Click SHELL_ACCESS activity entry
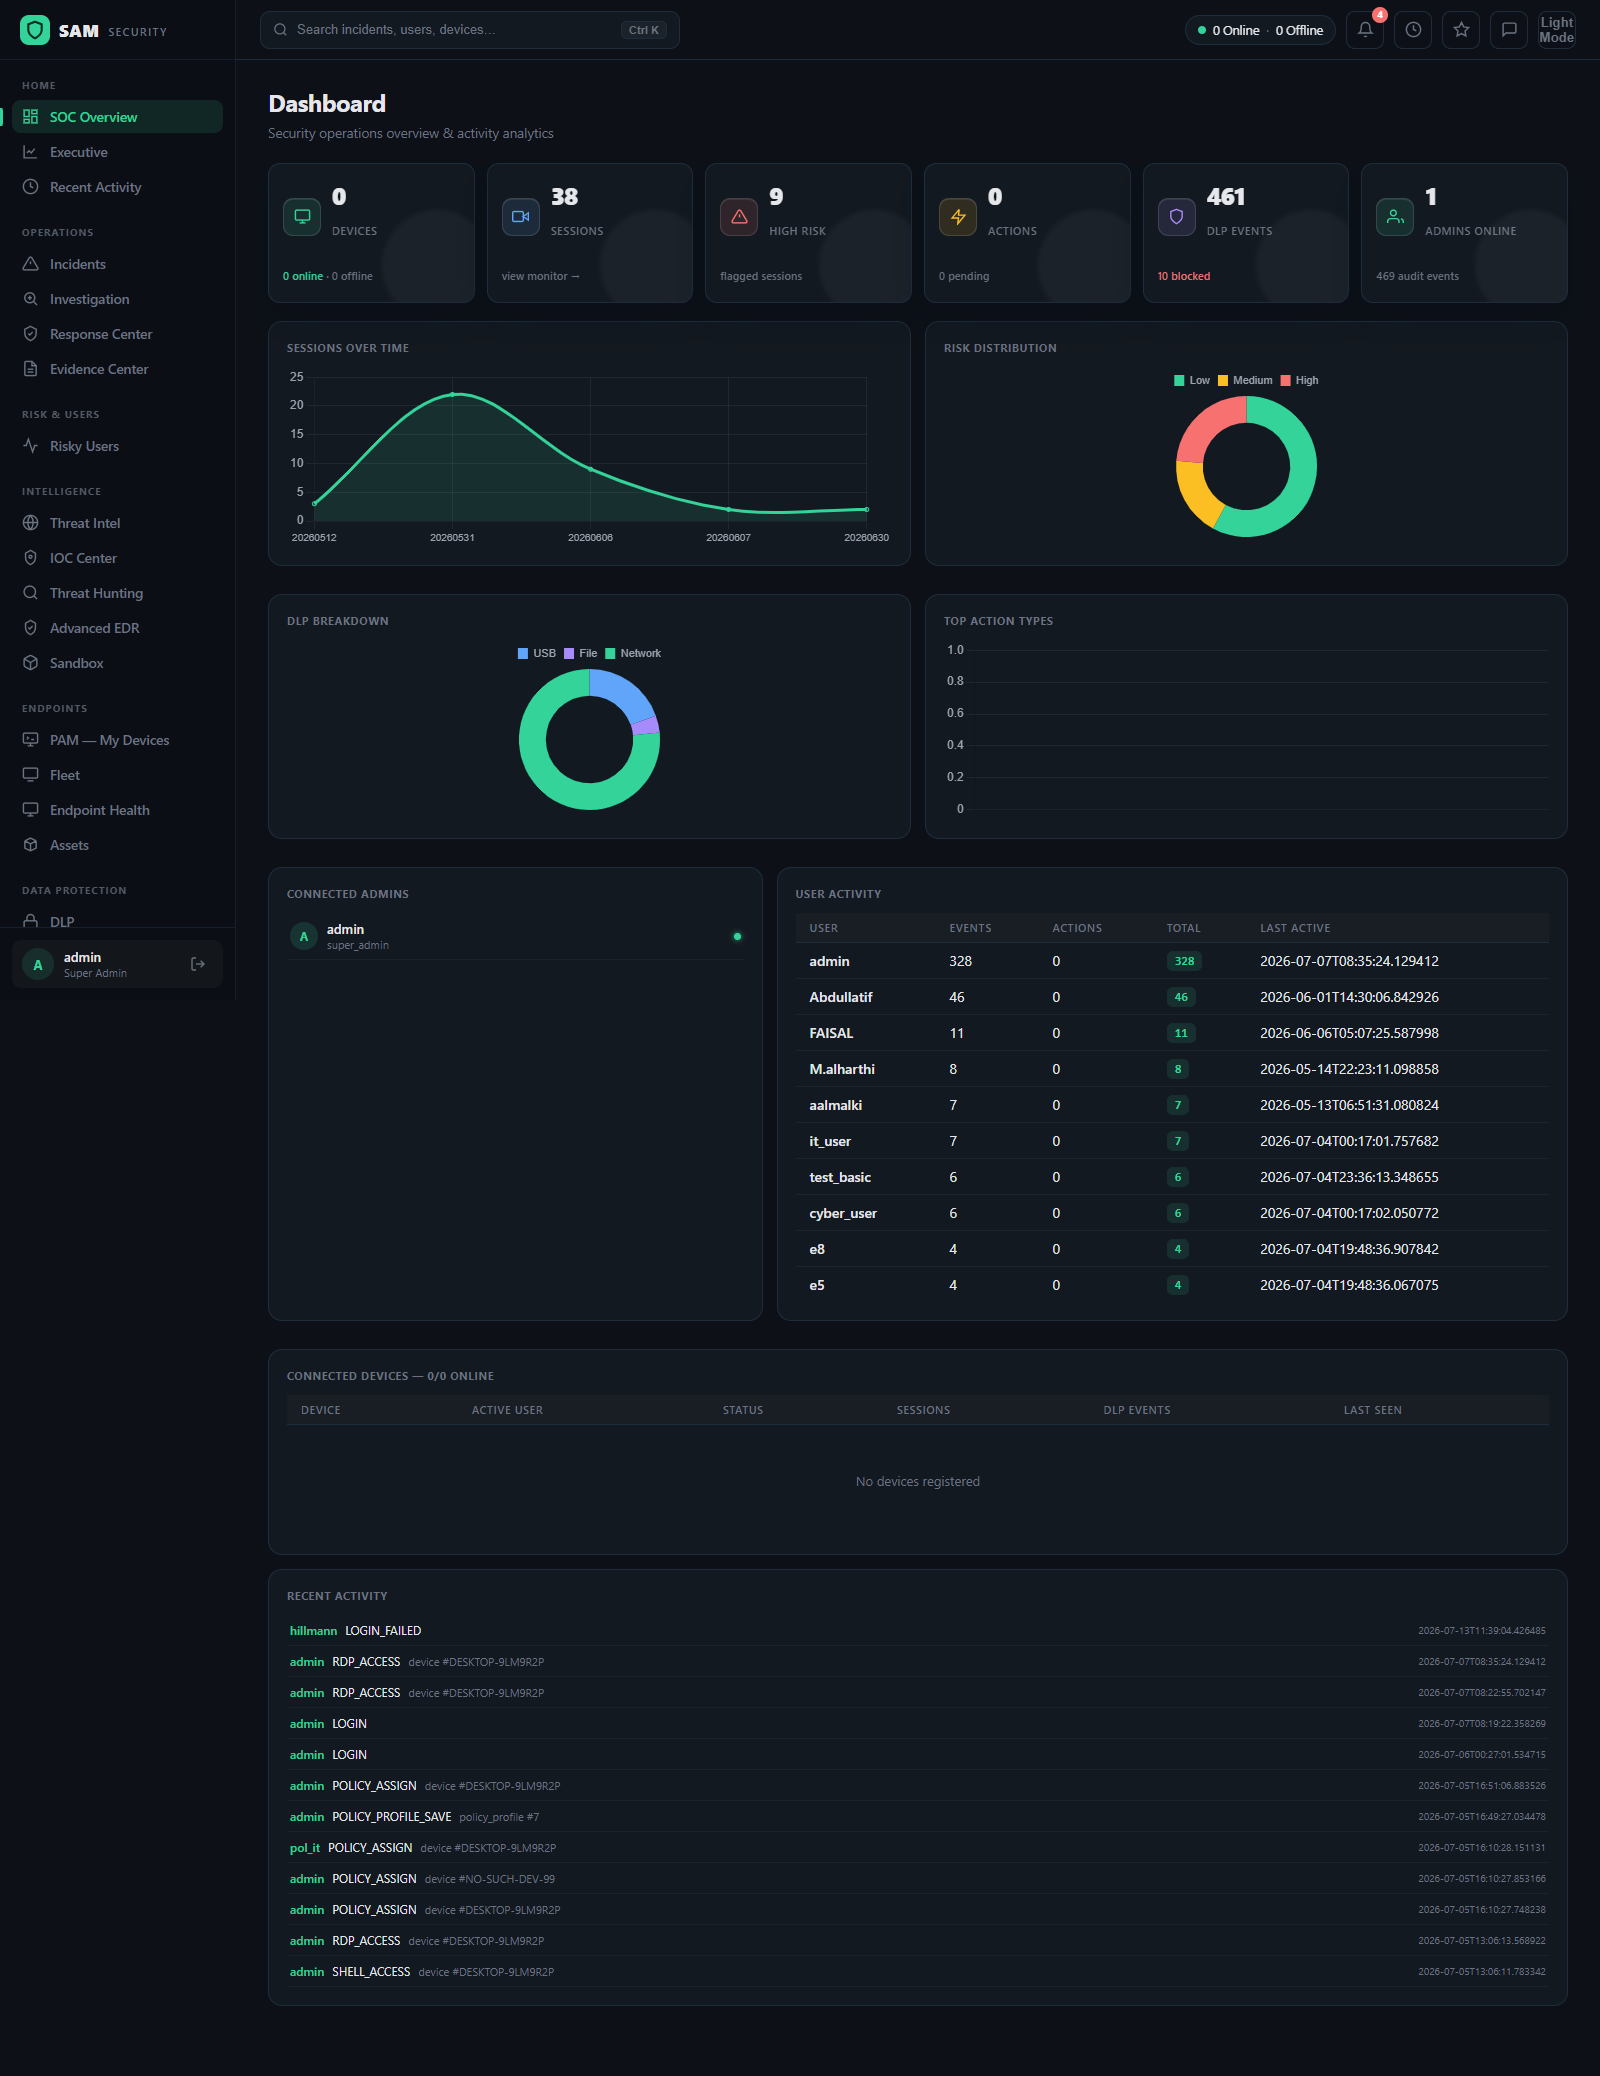 pos(917,1972)
